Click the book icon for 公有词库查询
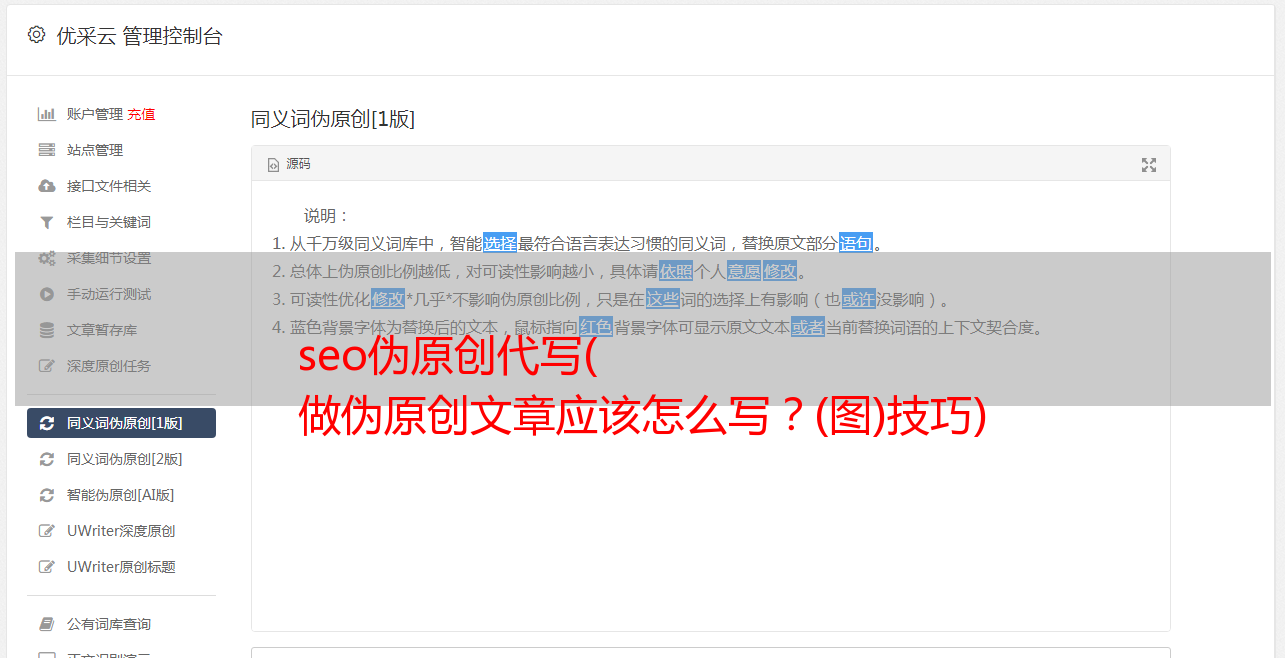 pos(47,624)
